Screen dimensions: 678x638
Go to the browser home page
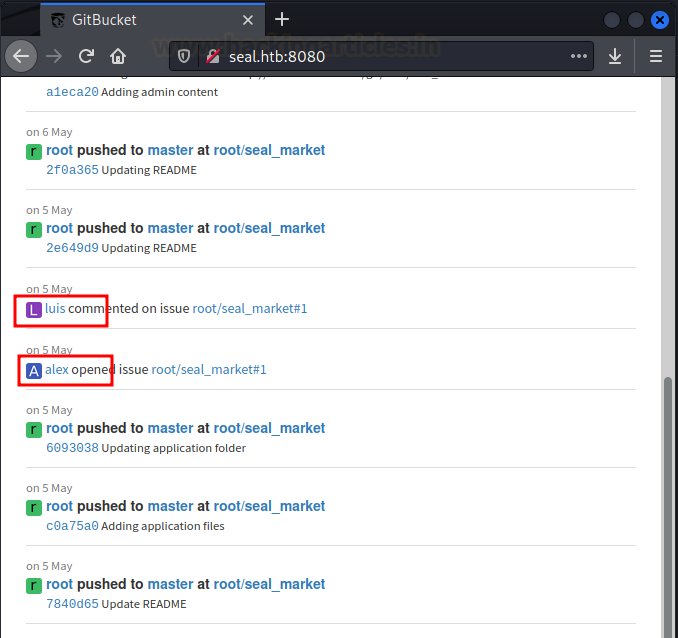(118, 56)
